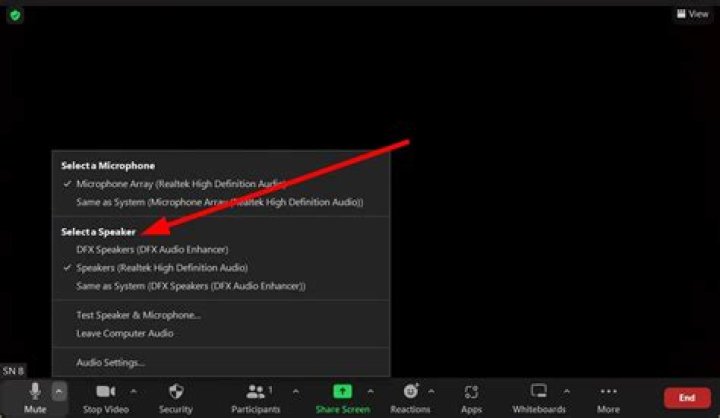Open the Whiteboards icon
The width and height of the screenshot is (720, 418).
(x=539, y=391)
